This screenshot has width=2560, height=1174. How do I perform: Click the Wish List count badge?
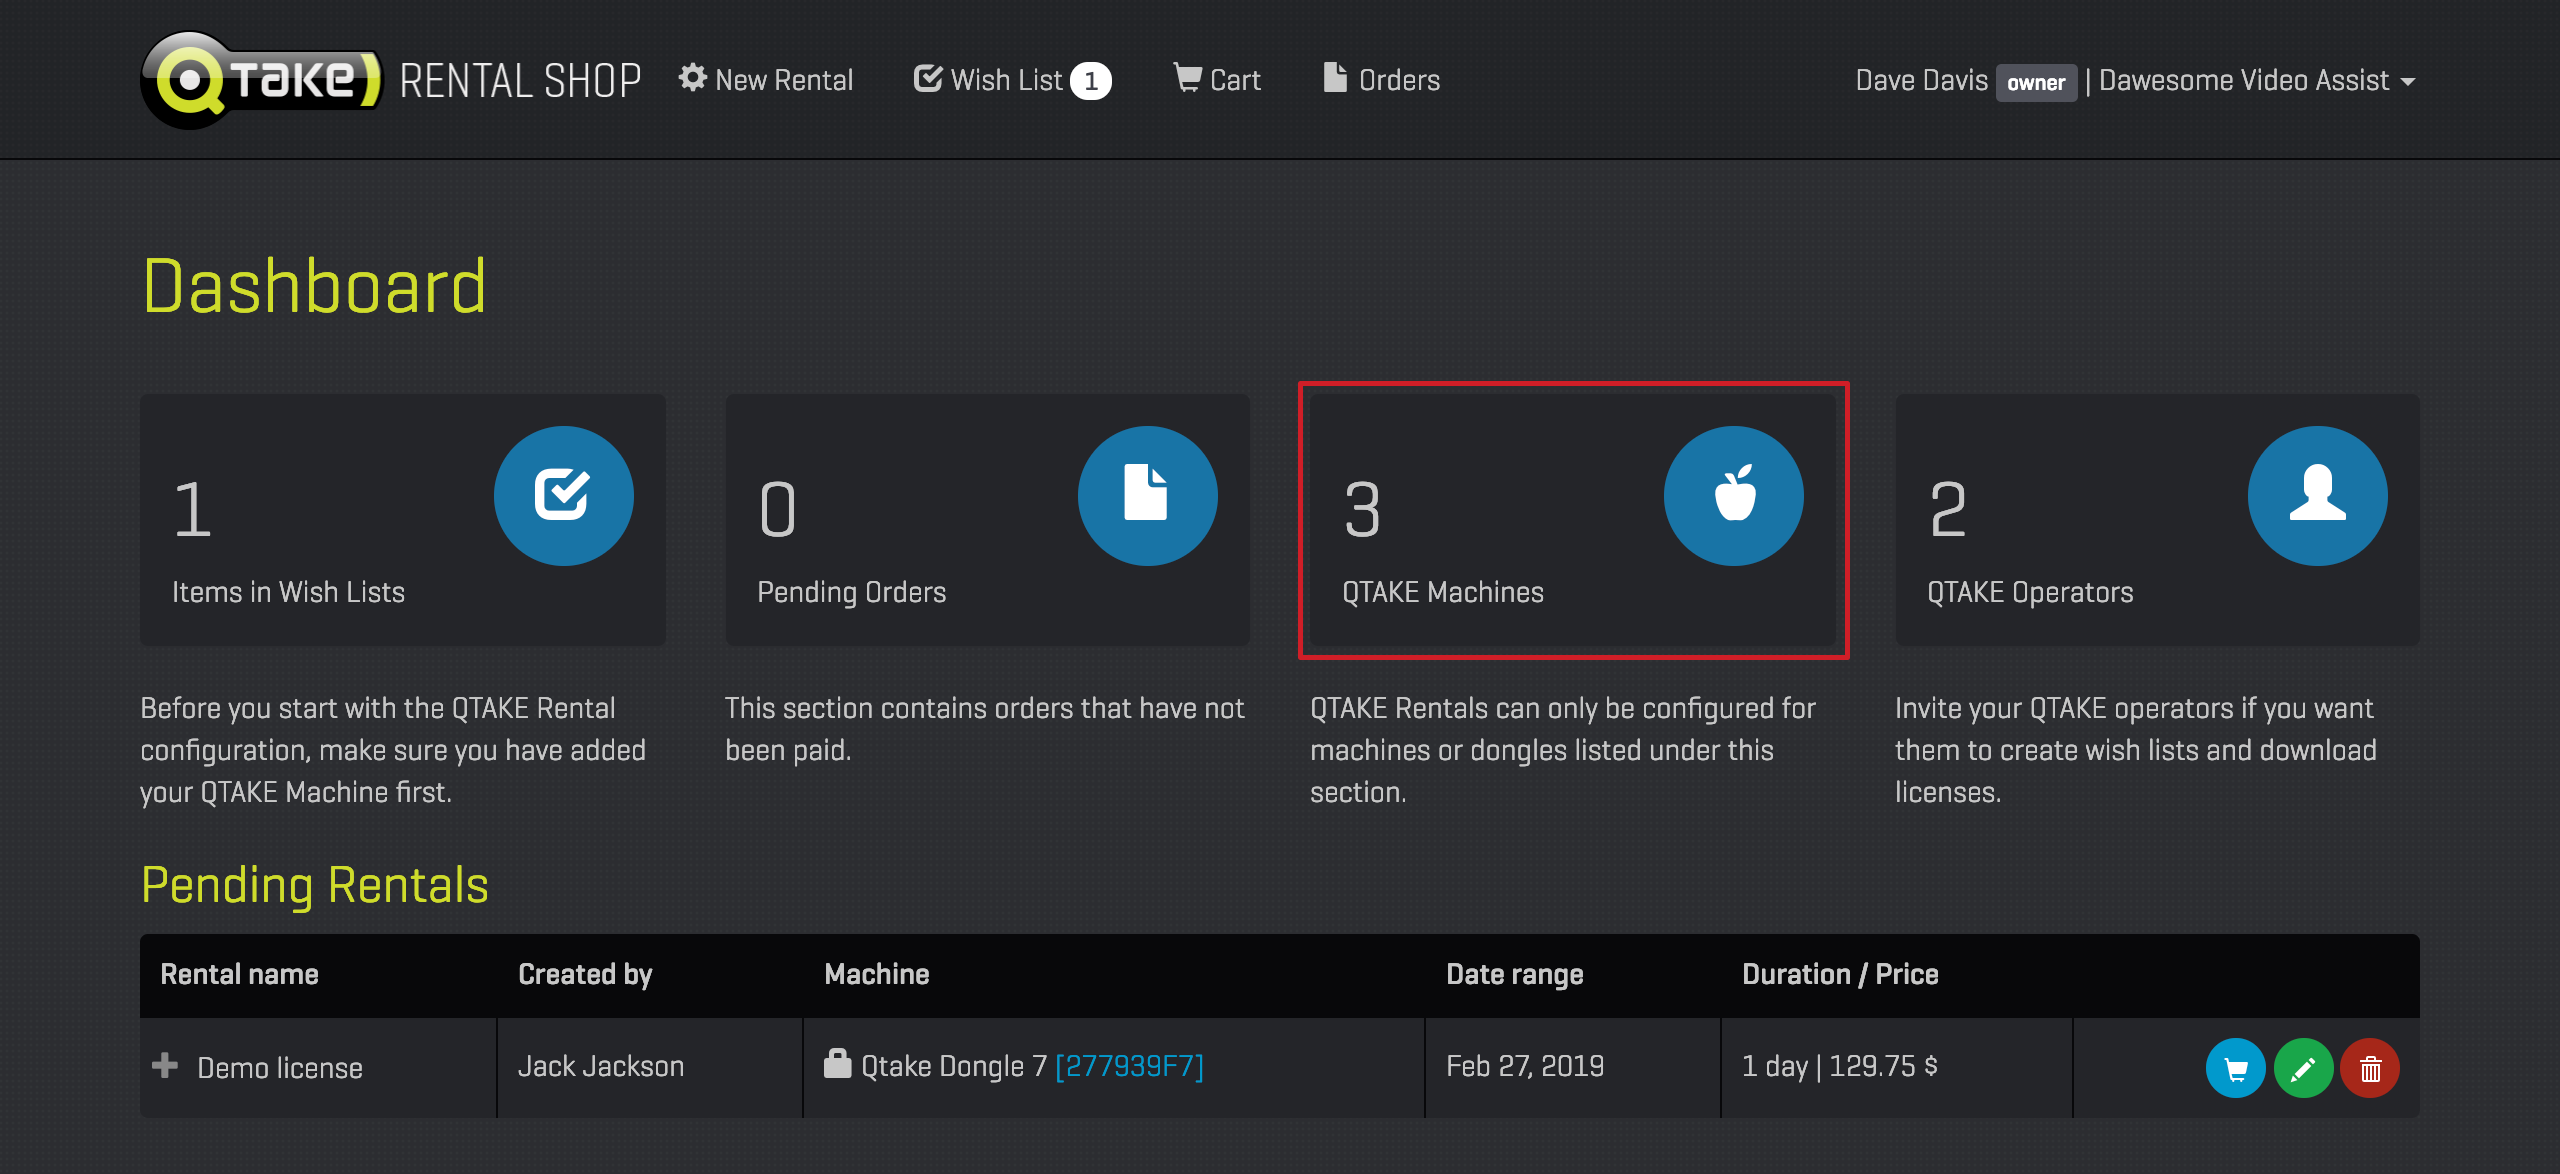pyautogui.click(x=1091, y=81)
